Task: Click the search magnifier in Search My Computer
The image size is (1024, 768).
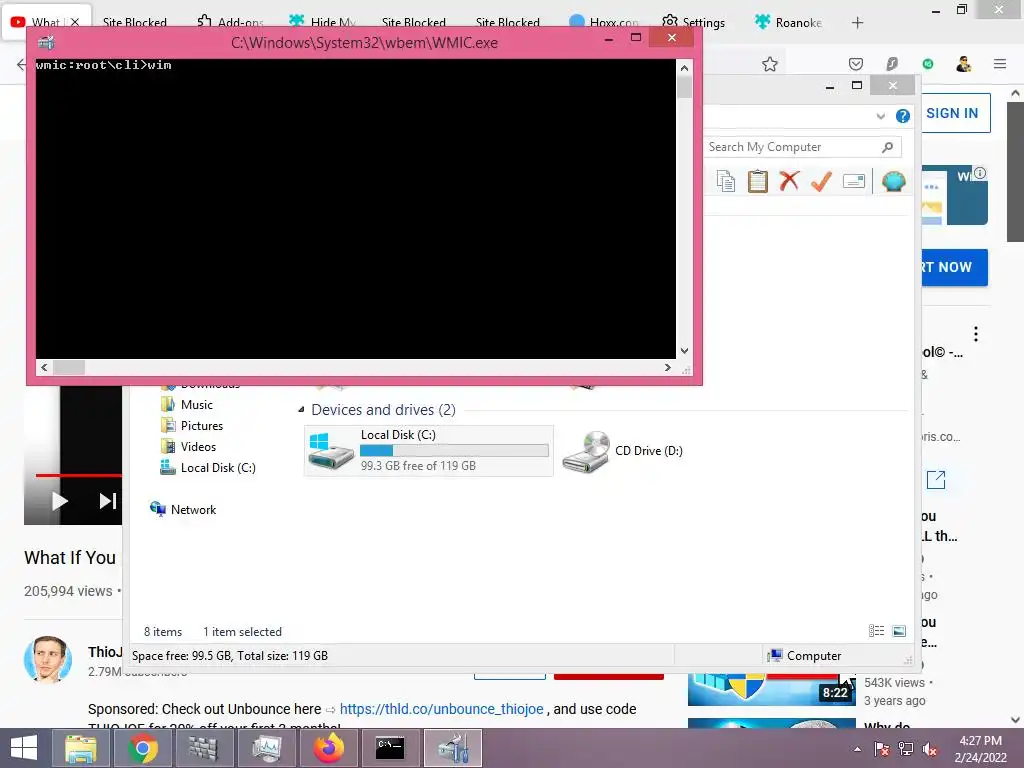Action: (x=887, y=147)
